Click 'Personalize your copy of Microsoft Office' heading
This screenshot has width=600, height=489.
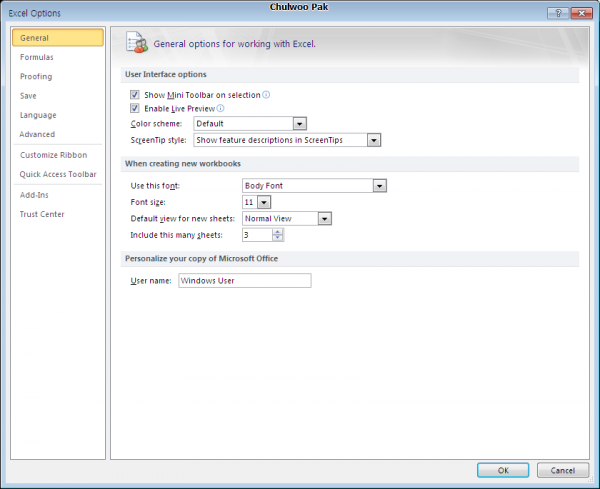202,258
